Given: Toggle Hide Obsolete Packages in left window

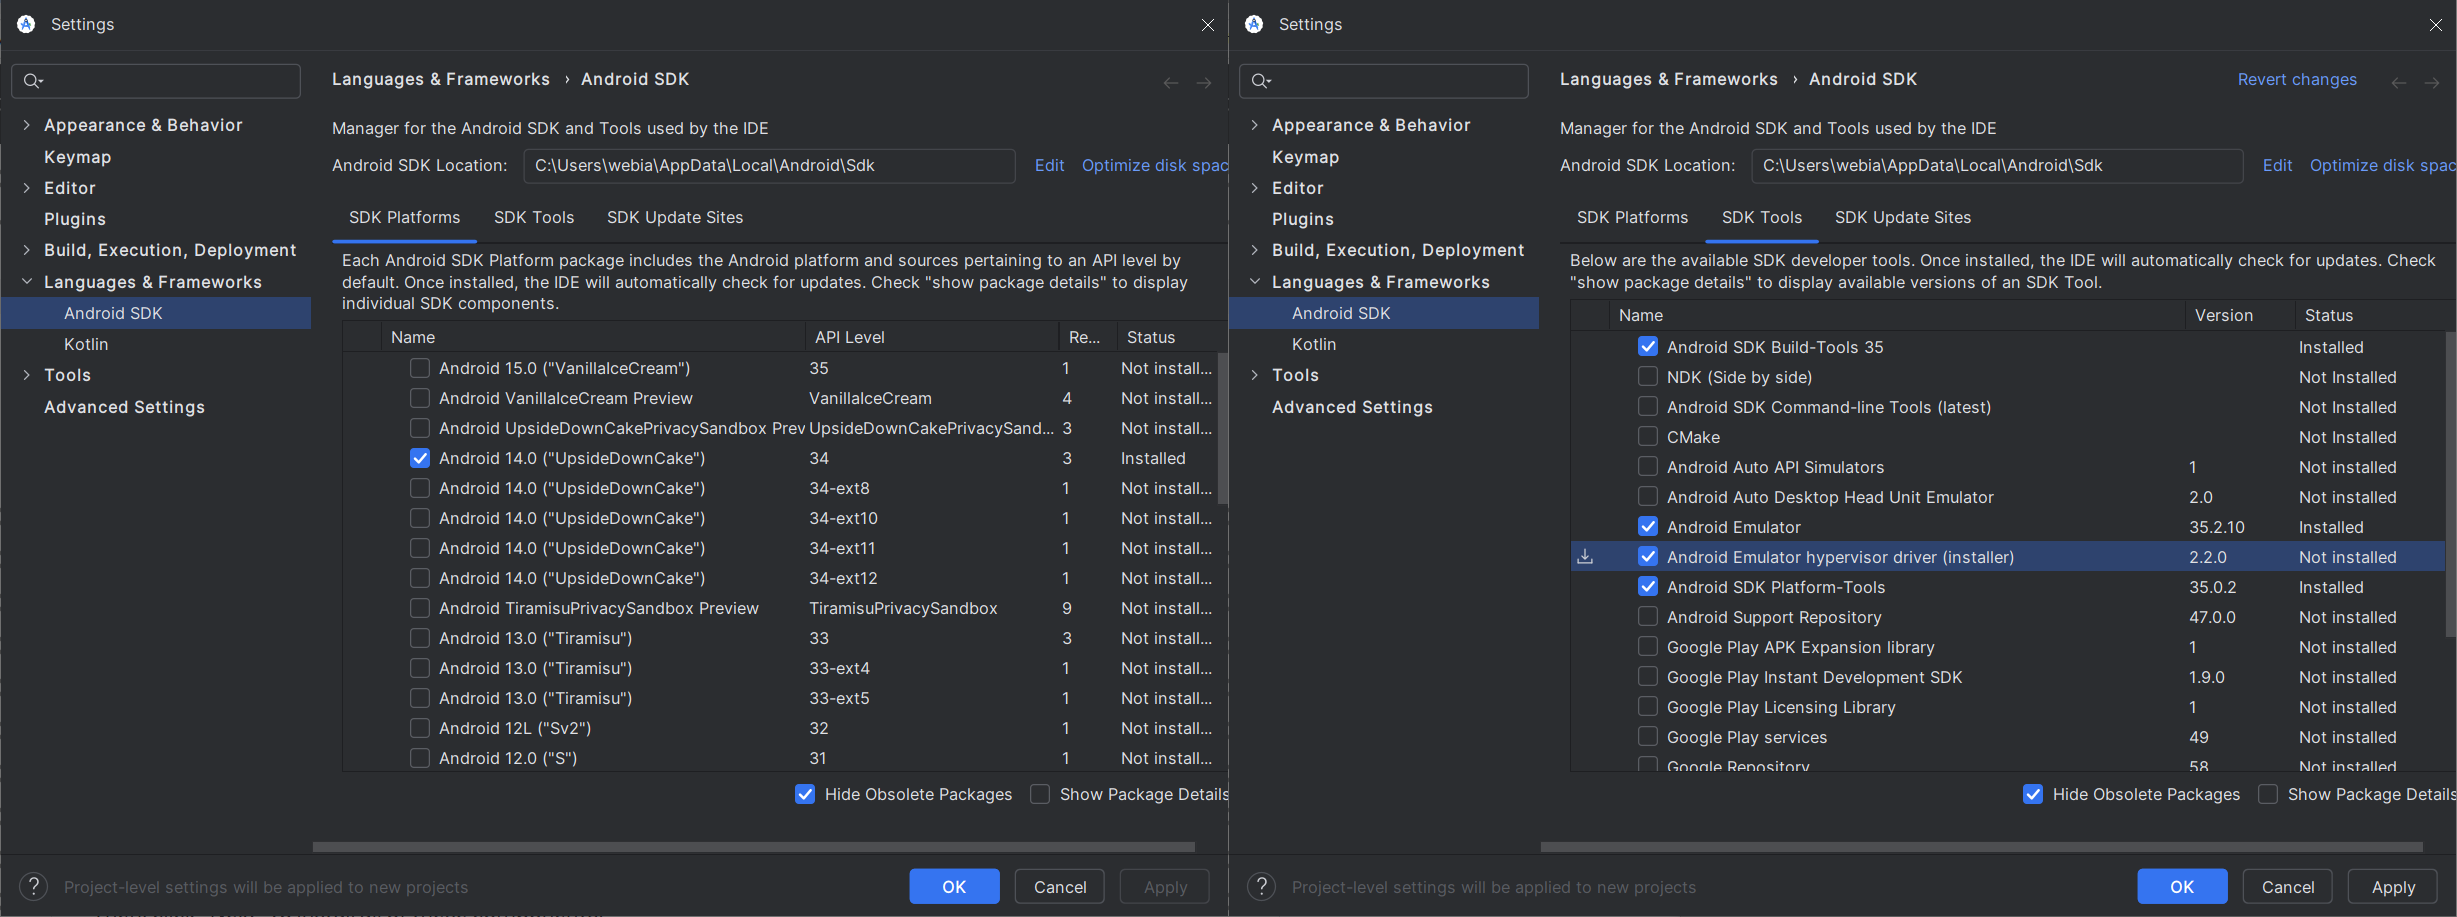Looking at the screenshot, I should 805,794.
